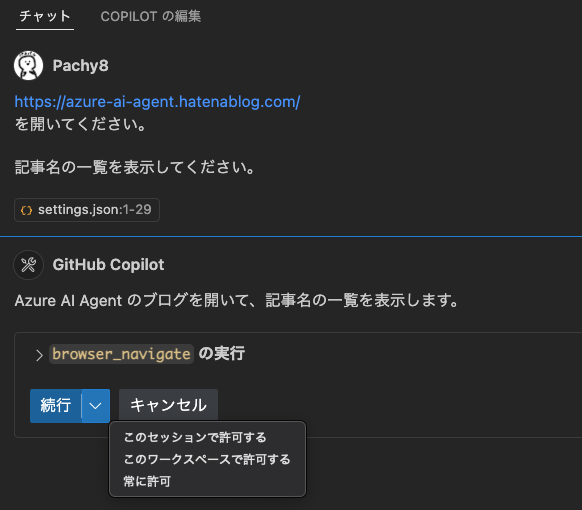
Task: Open the 続行 button dropdown arrow
Action: coord(96,406)
